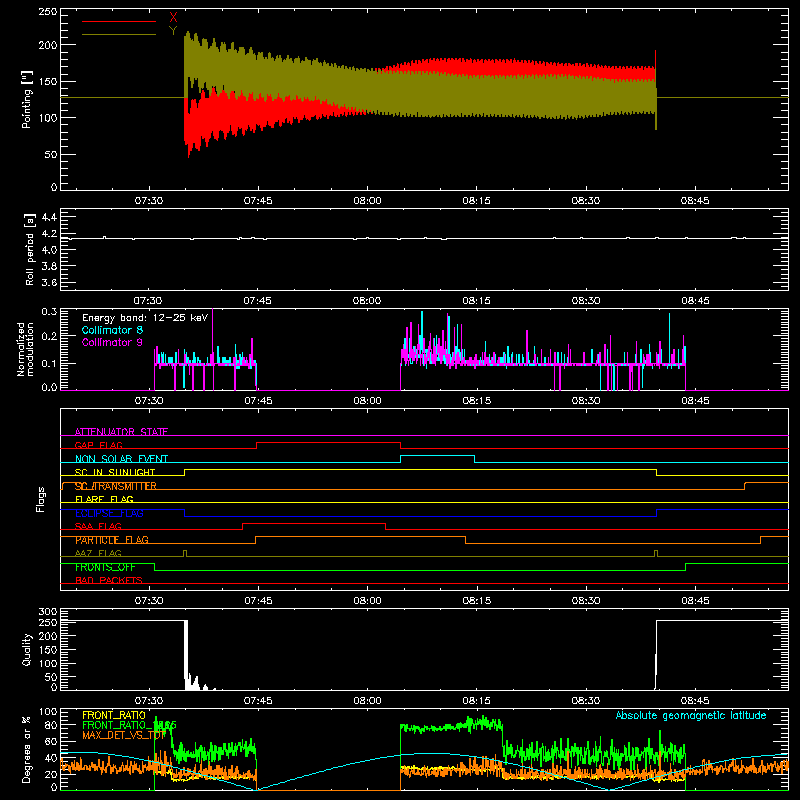800x800 pixels.
Task: Click the ATTENUATOR_STATE flag label
Action: pyautogui.click(x=121, y=432)
